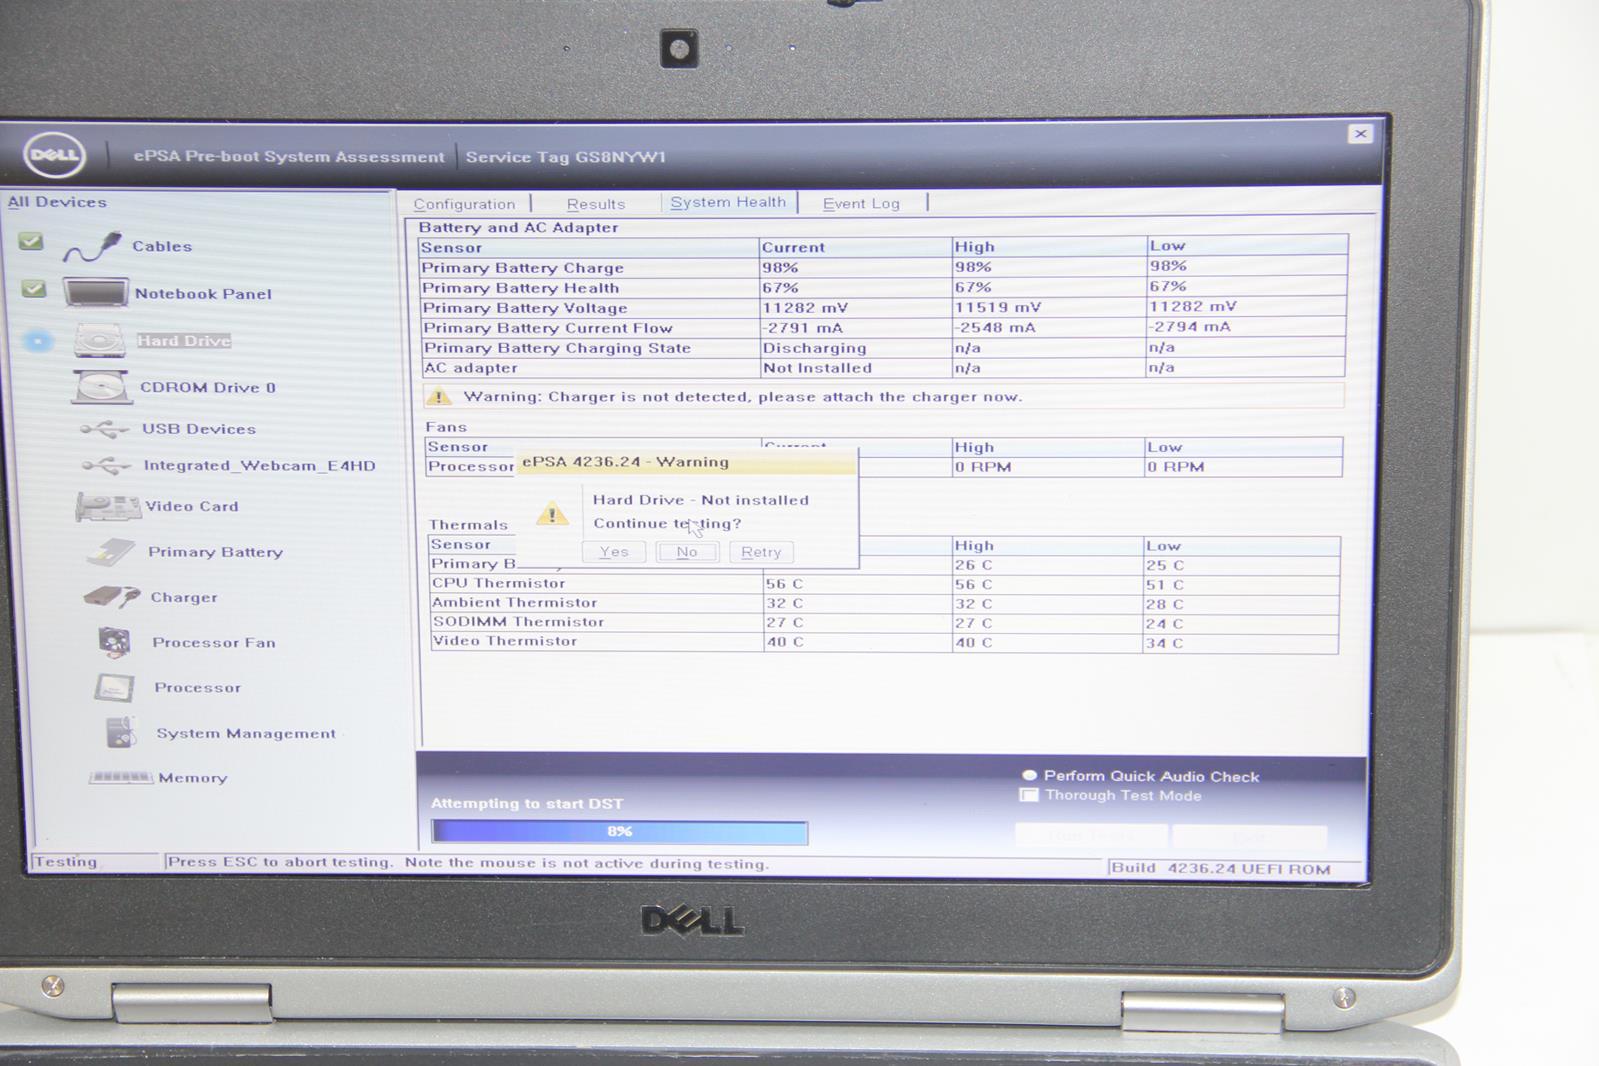Click SODIMM Thermistor row label
The width and height of the screenshot is (1599, 1066).
tap(518, 621)
